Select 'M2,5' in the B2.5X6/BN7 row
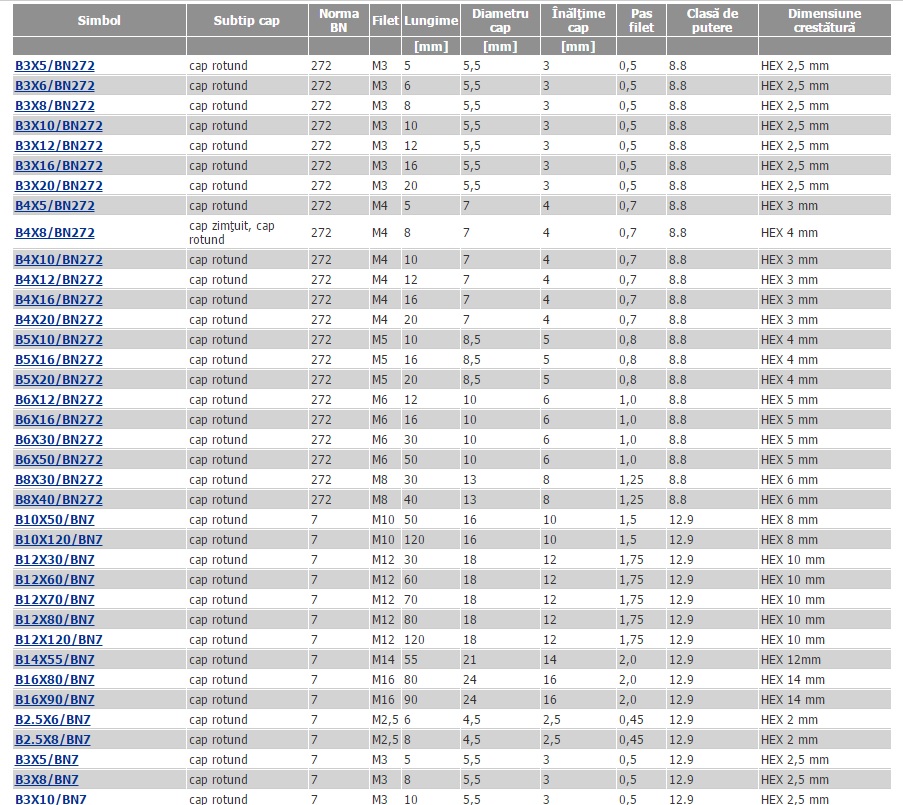Screen dimensions: 903x805 pyautogui.click(x=385, y=720)
